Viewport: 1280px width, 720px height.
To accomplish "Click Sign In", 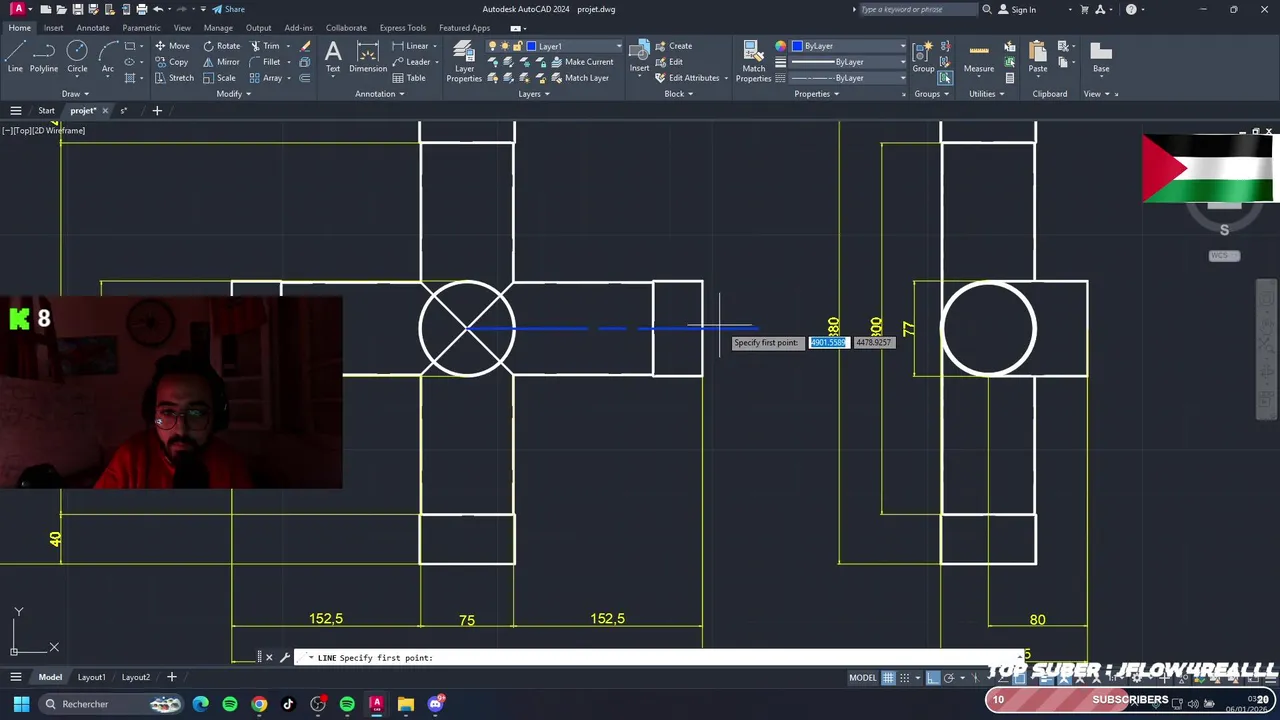I will [1017, 9].
